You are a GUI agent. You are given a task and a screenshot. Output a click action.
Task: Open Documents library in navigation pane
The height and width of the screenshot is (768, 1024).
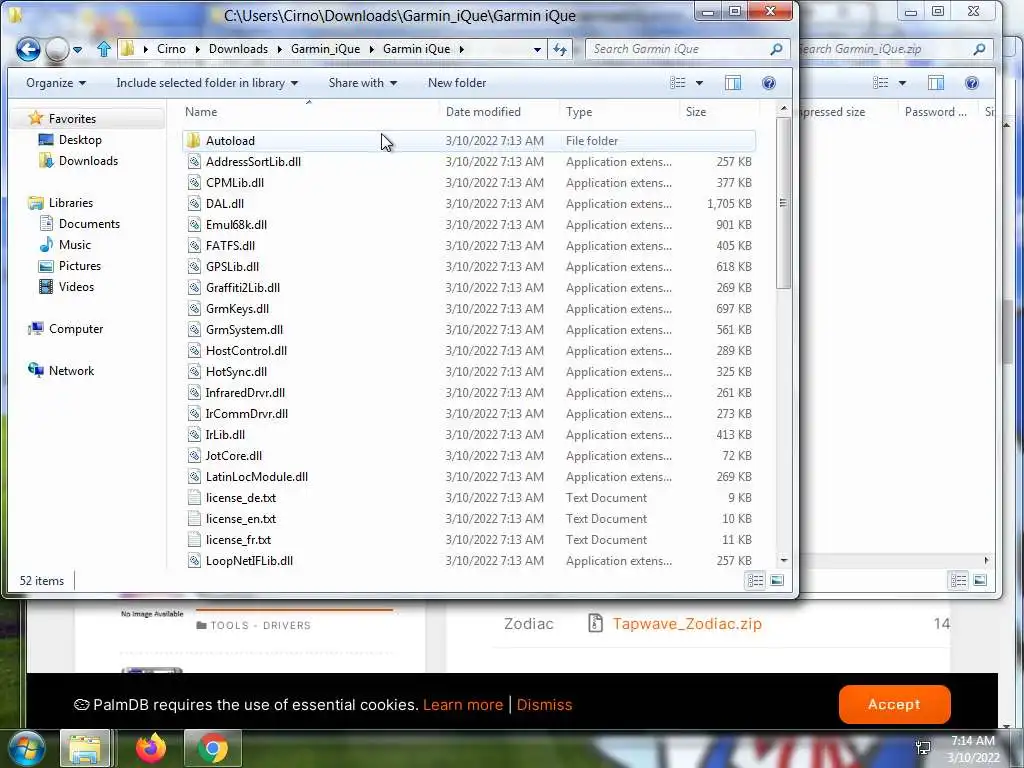[x=89, y=224]
